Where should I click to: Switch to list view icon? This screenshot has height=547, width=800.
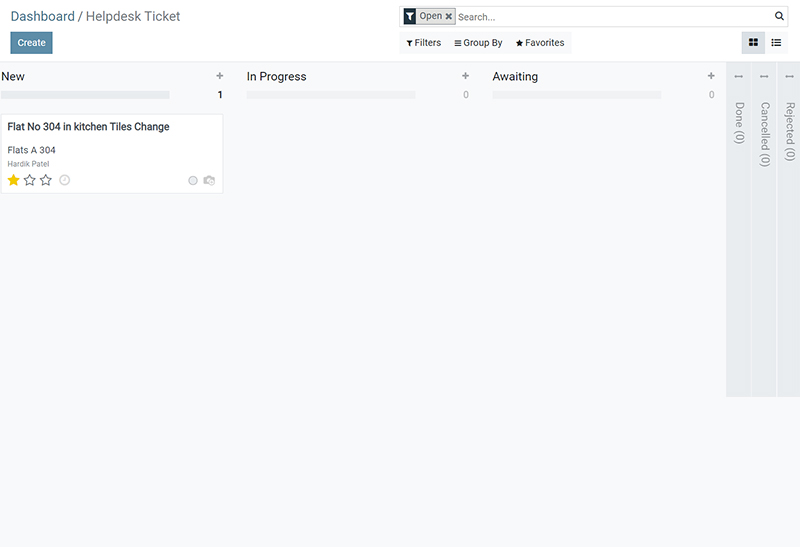pos(776,43)
